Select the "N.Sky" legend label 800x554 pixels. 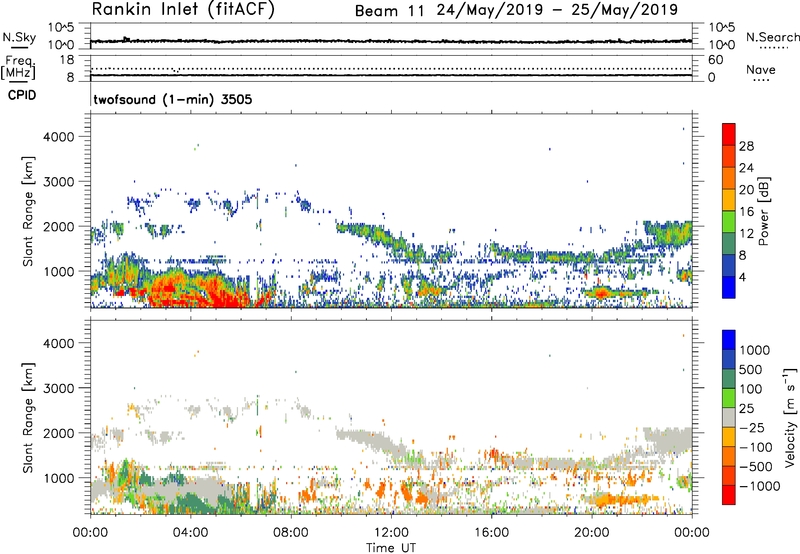tap(19, 37)
